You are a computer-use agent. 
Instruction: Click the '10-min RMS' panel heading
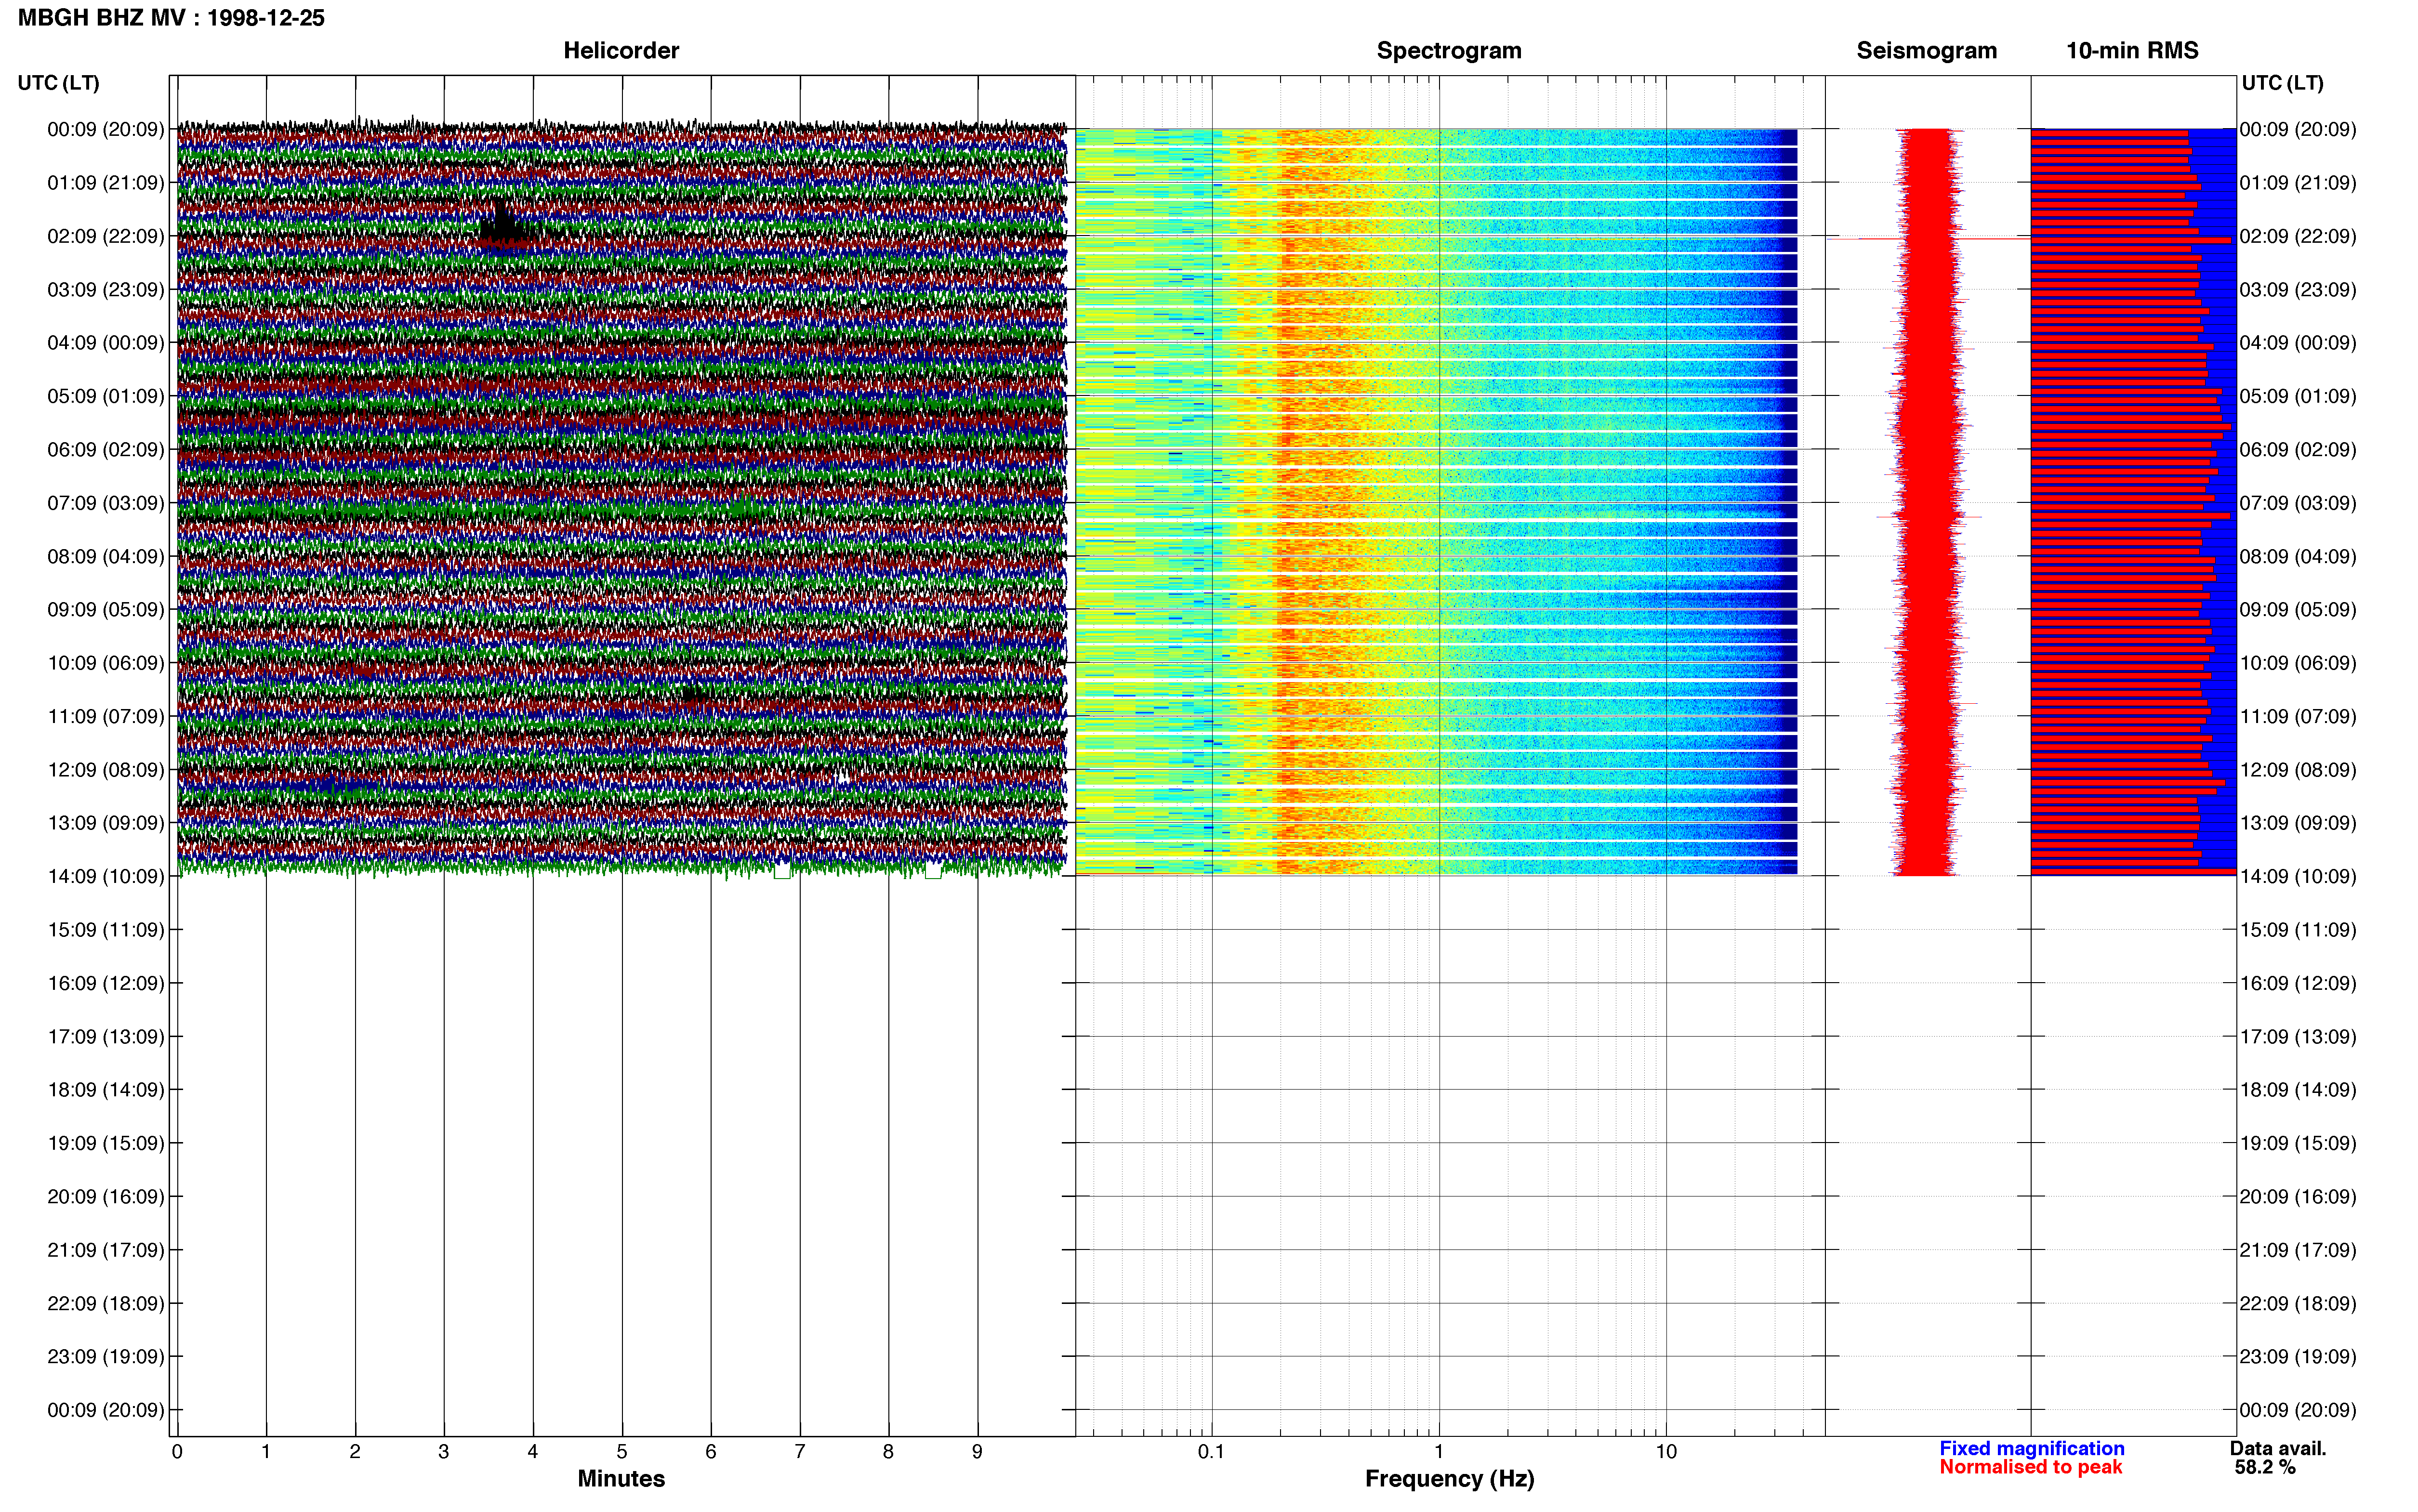[2132, 51]
